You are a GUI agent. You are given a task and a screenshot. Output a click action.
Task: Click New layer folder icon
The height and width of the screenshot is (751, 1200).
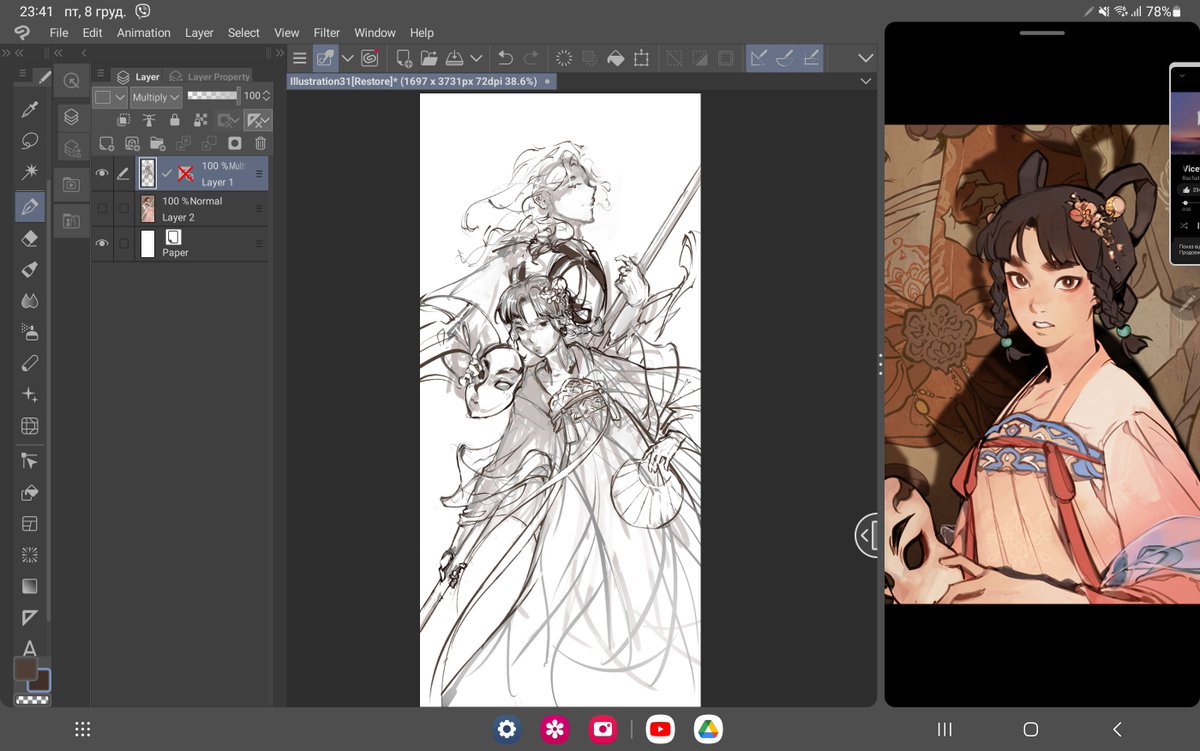tap(157, 144)
